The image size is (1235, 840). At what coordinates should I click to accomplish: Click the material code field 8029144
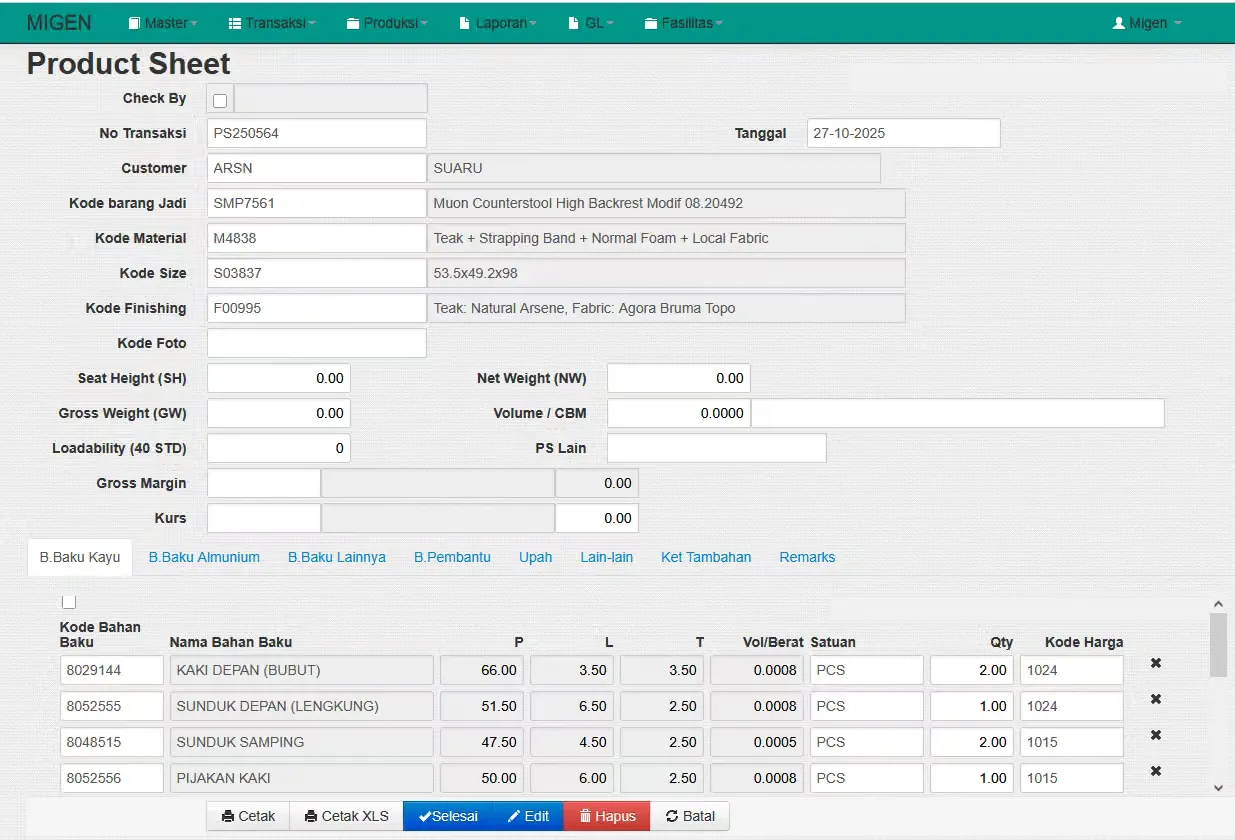(x=112, y=670)
